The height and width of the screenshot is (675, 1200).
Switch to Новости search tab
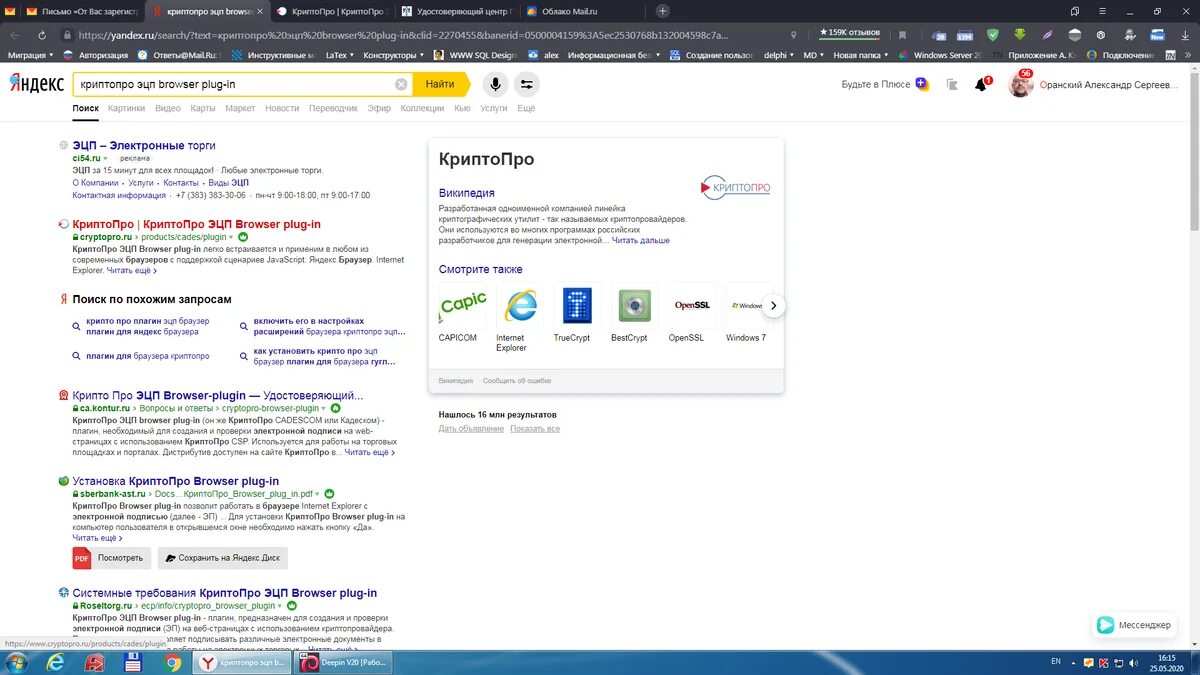pos(282,108)
